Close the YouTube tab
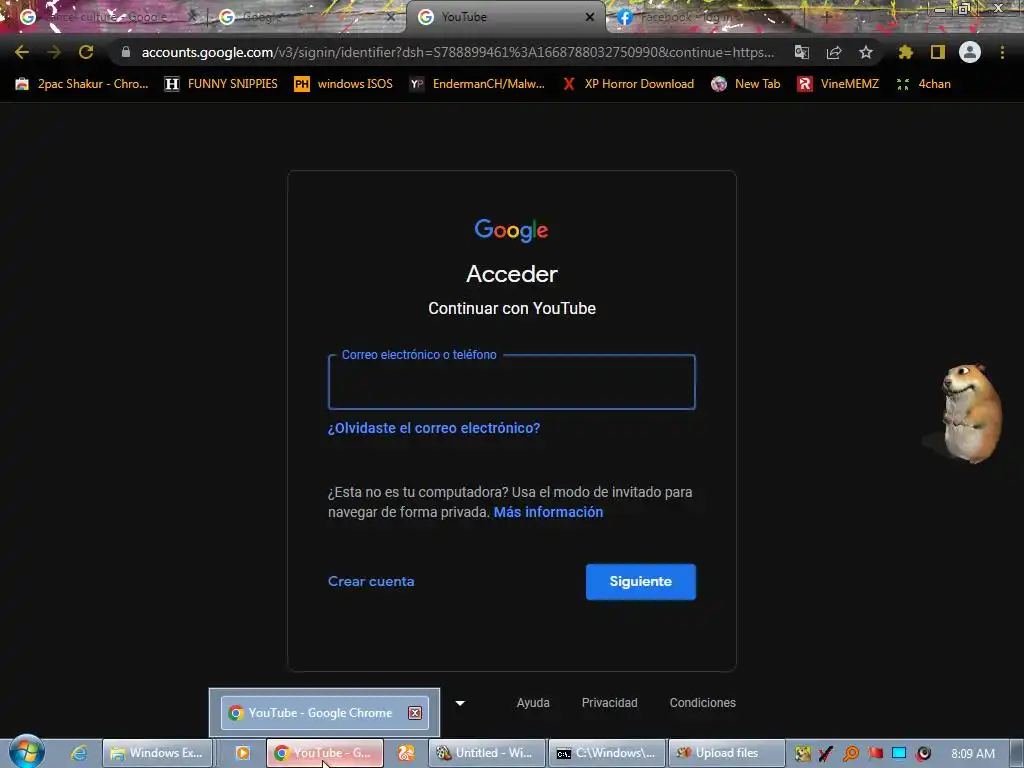 (x=590, y=17)
